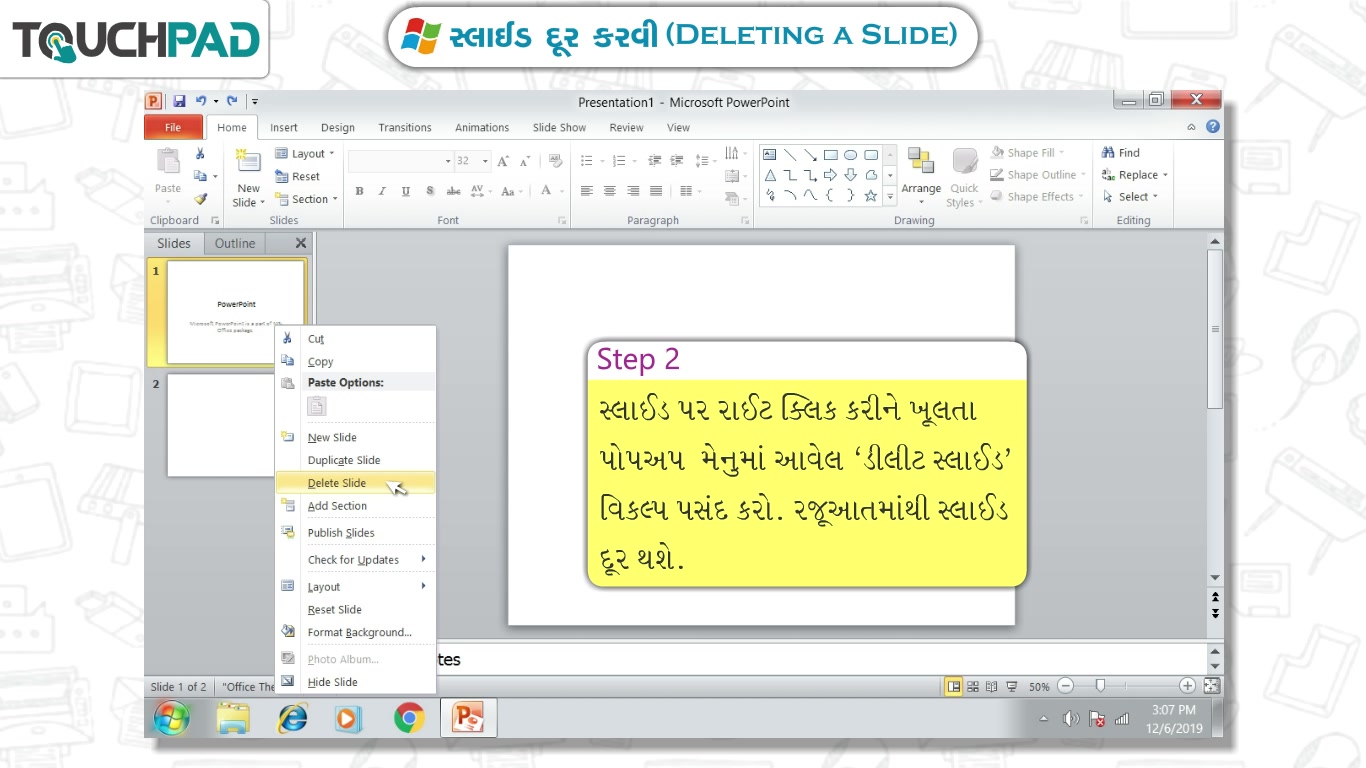Screen dimensions: 1366x768
Task: Select the Rectangle shape in gallery
Action: [x=830, y=155]
